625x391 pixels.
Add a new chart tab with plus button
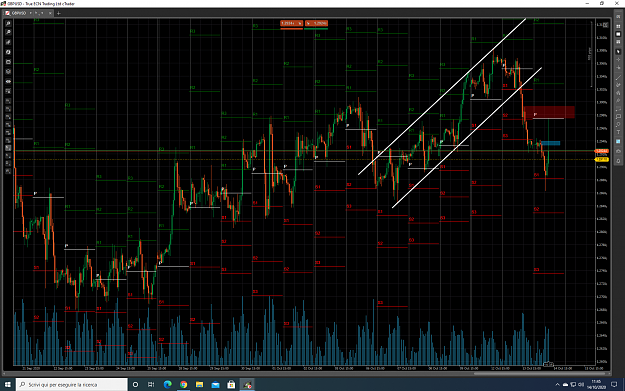pyautogui.click(x=59, y=13)
